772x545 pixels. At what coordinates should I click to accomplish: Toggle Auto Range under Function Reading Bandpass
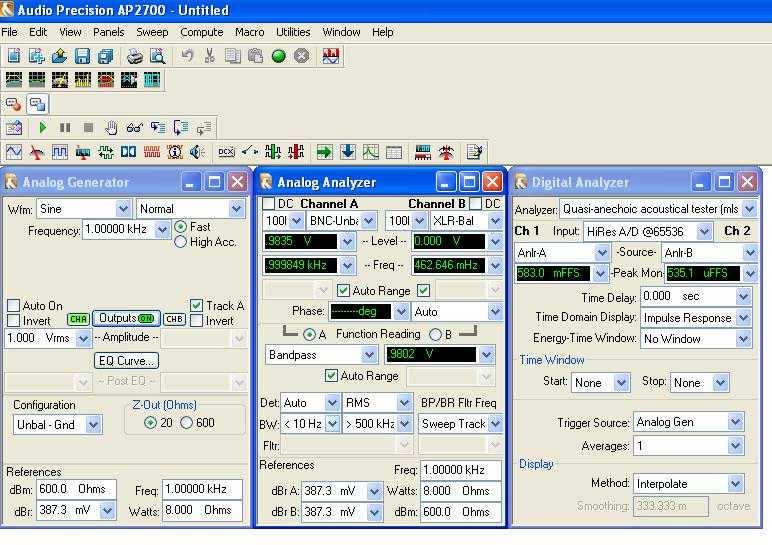[x=331, y=376]
